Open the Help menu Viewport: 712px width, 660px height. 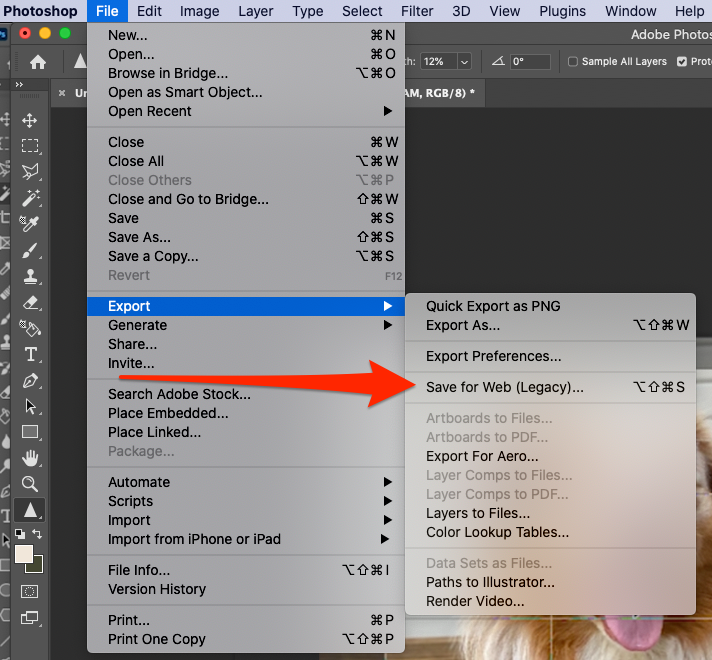pyautogui.click(x=689, y=11)
